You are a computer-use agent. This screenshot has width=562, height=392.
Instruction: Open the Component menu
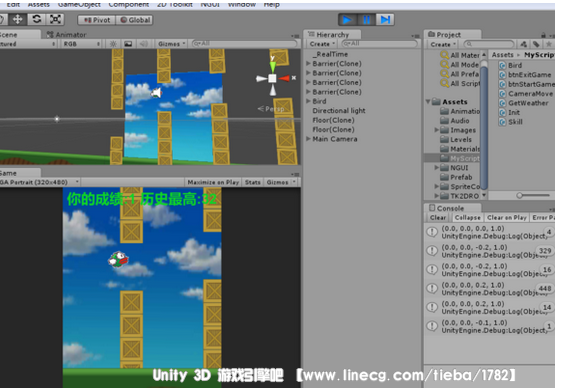tap(128, 4)
